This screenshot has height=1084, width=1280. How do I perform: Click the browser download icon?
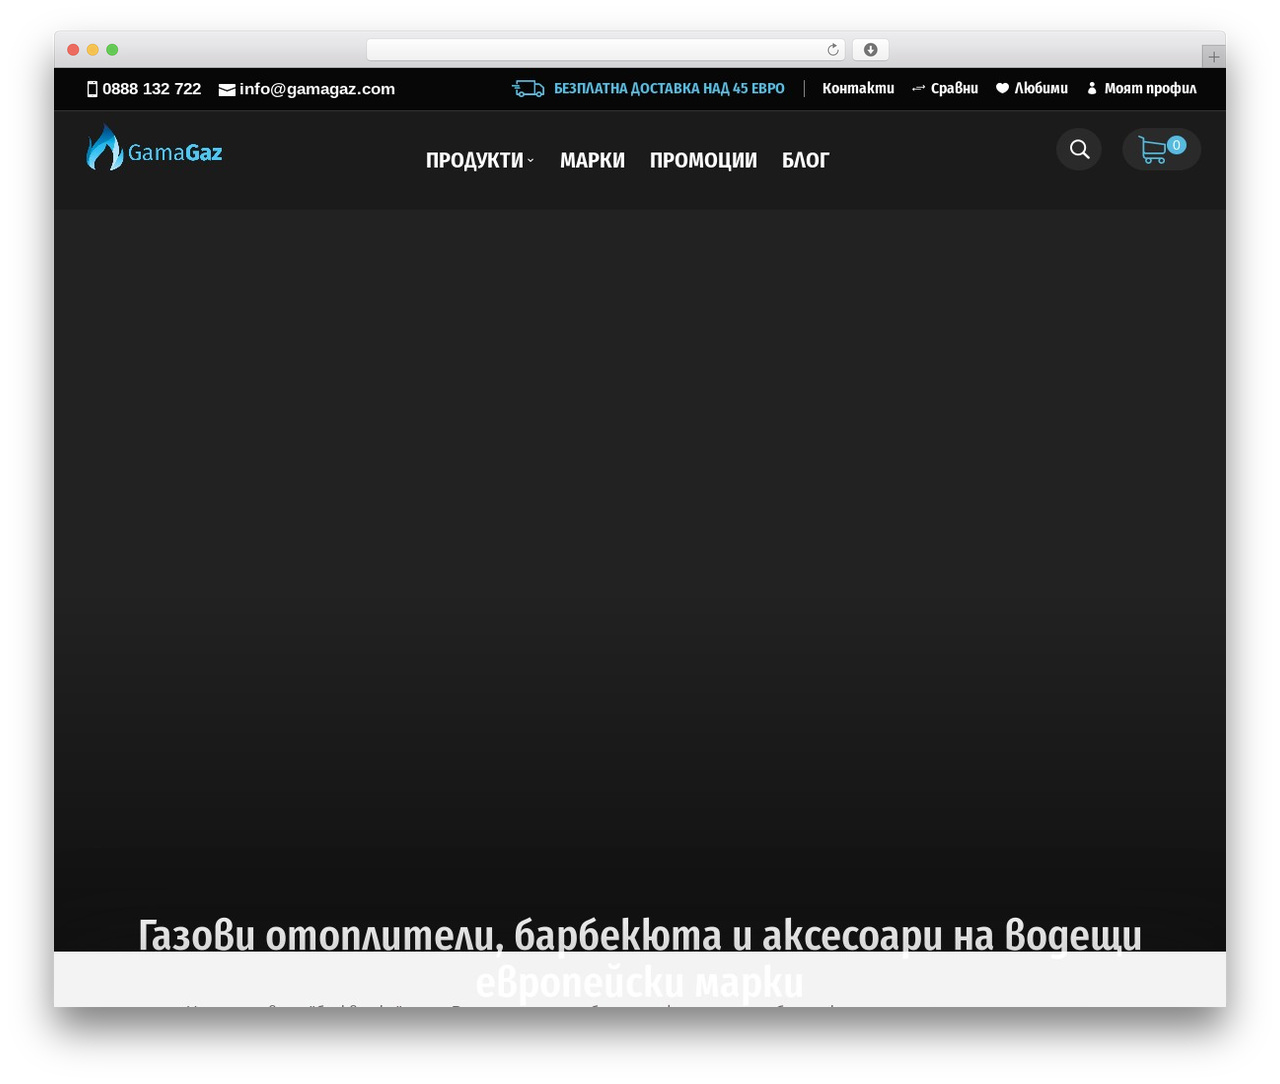coord(871,50)
